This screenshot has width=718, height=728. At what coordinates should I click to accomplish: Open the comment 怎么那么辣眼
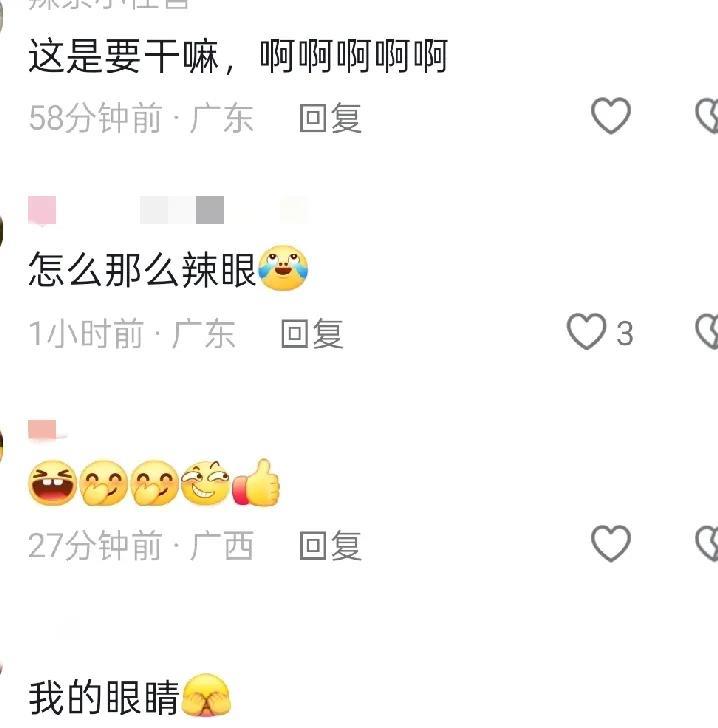point(168,269)
